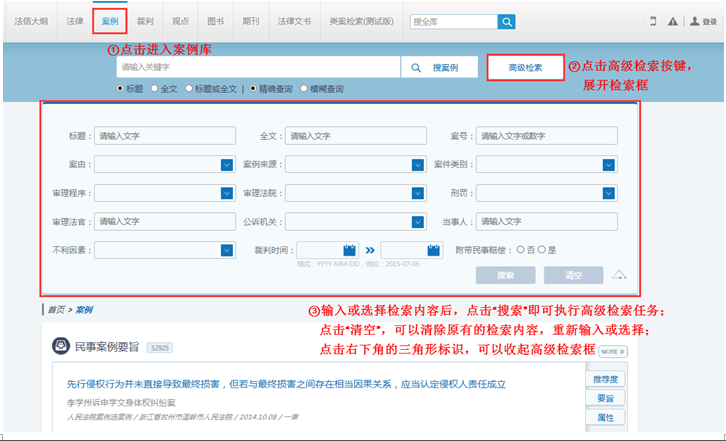Open the start date calendar for 裁判时间
This screenshot has width=726, height=441.
(x=349, y=250)
